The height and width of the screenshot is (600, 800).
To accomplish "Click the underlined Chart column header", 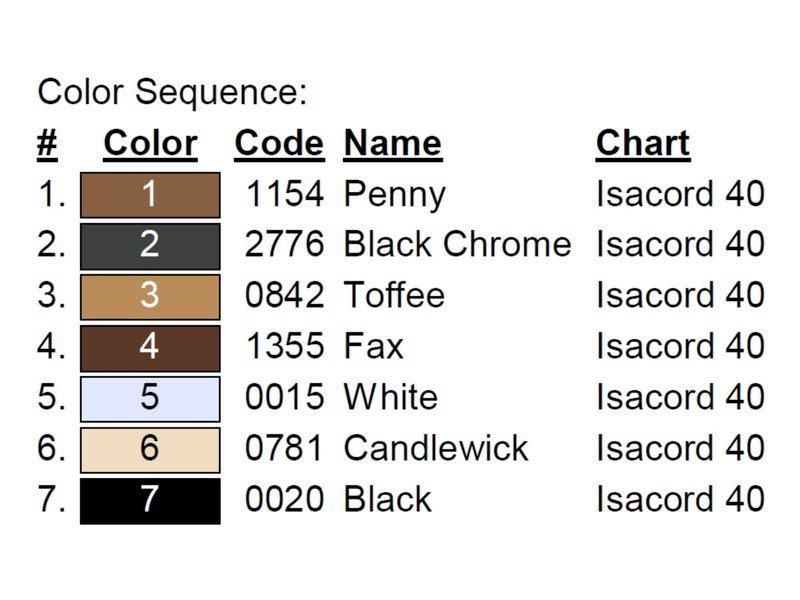I will point(643,144).
